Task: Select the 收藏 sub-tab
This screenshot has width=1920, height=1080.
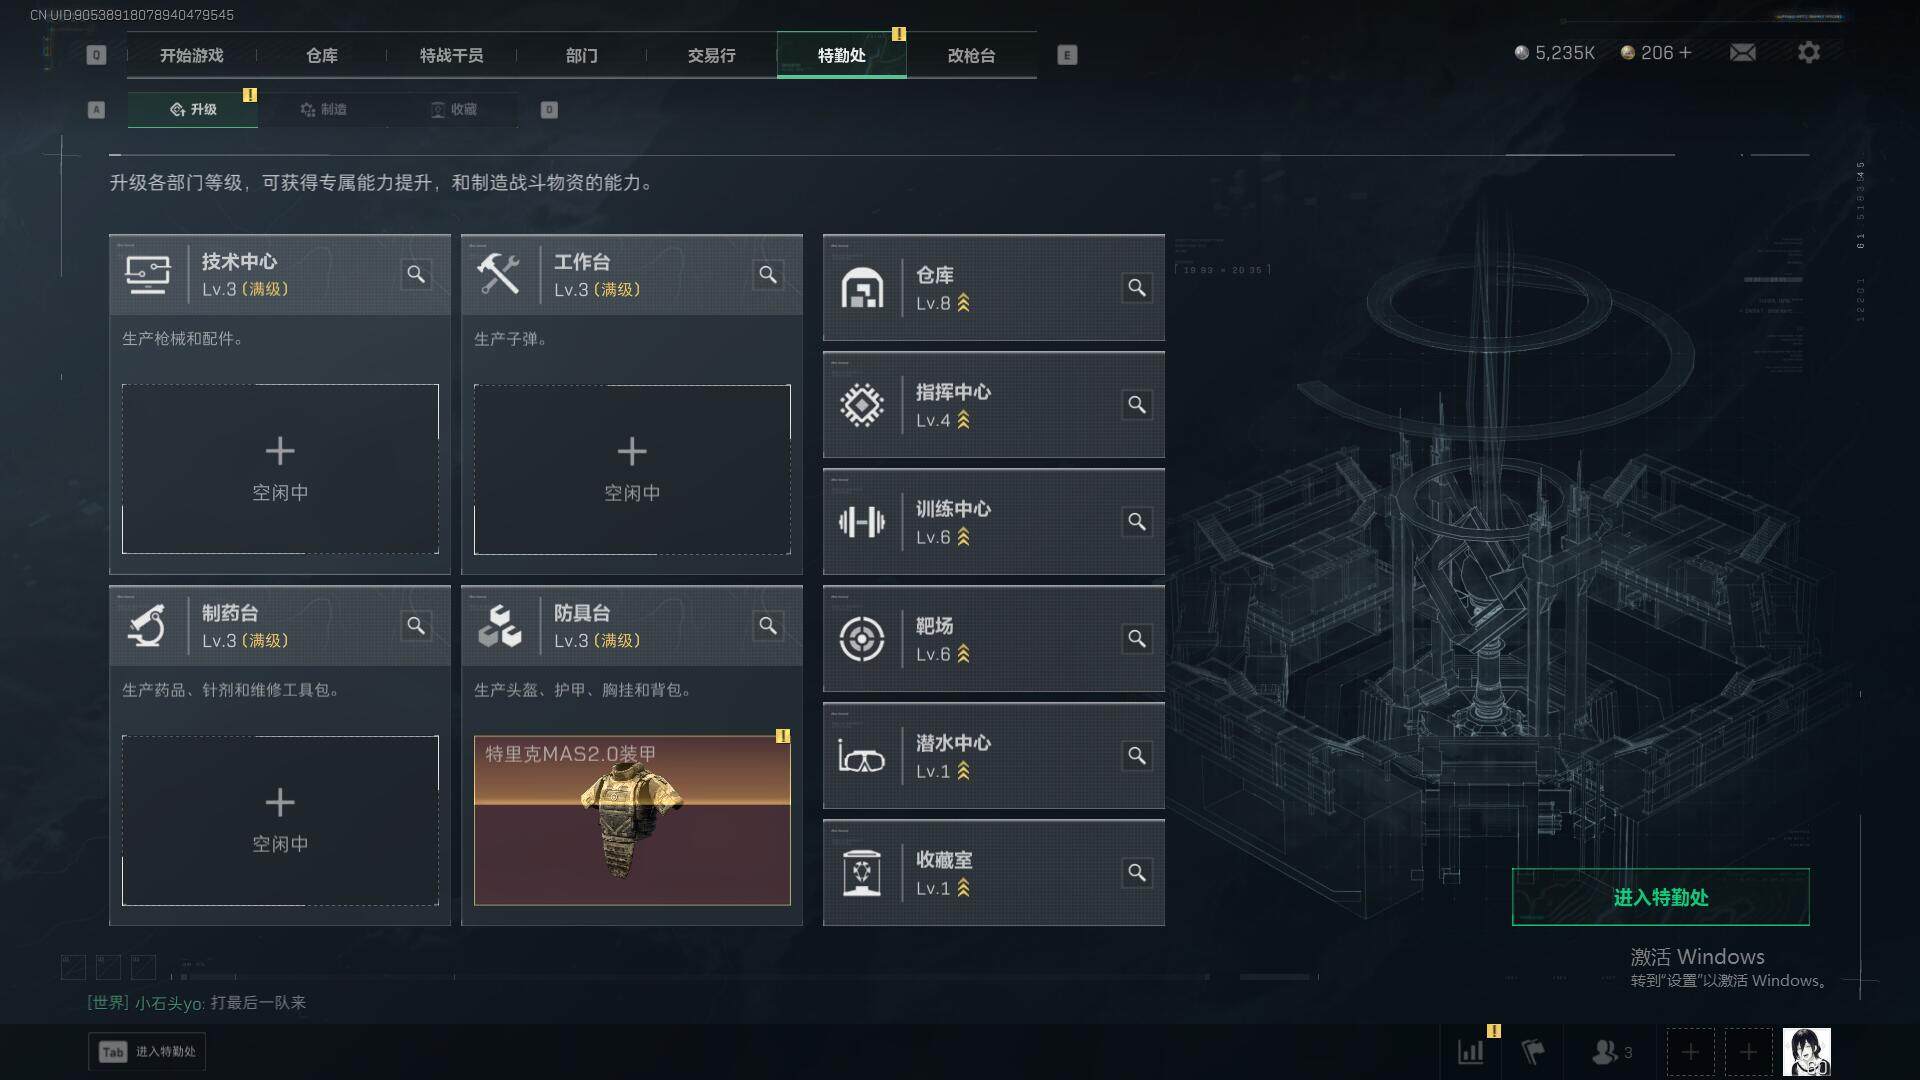Action: tap(453, 109)
